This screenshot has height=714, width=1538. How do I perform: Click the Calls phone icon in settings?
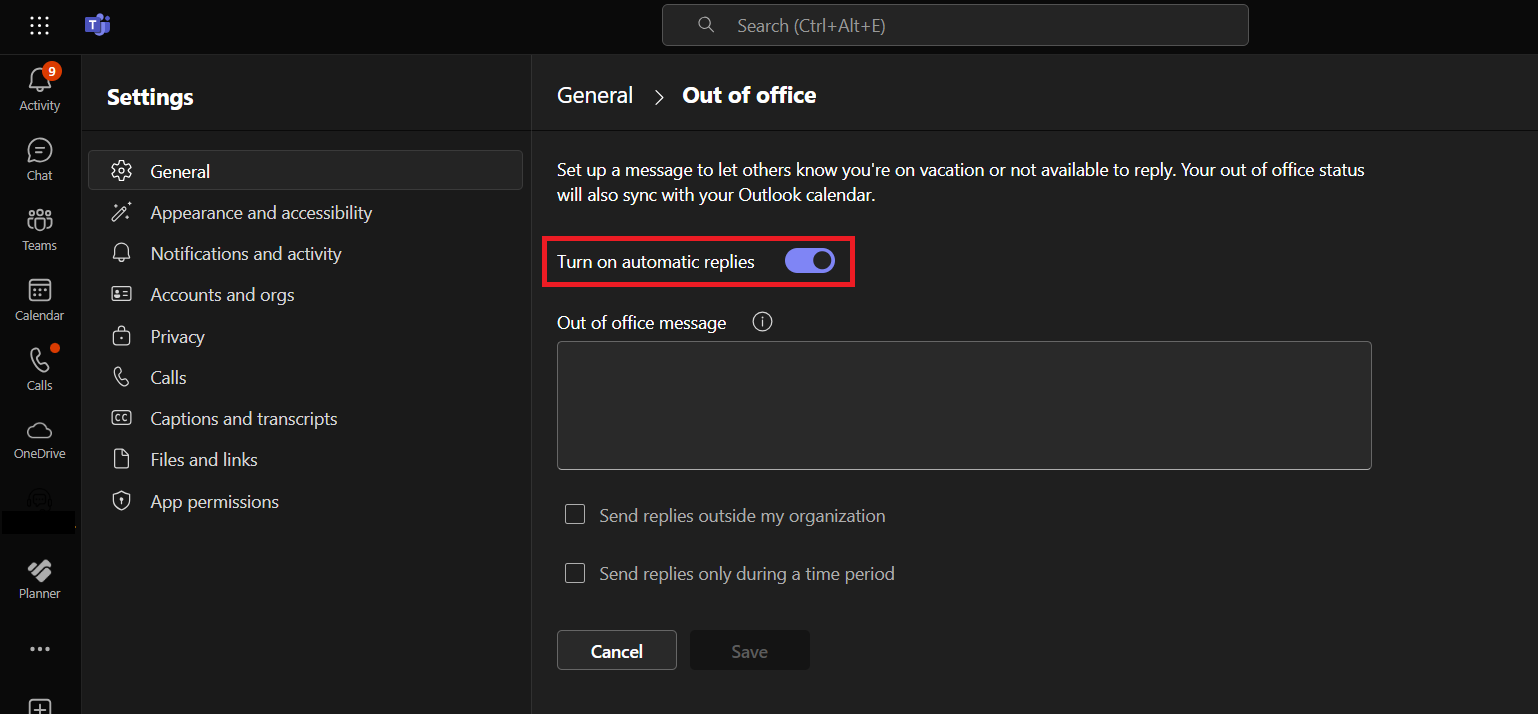tap(122, 377)
